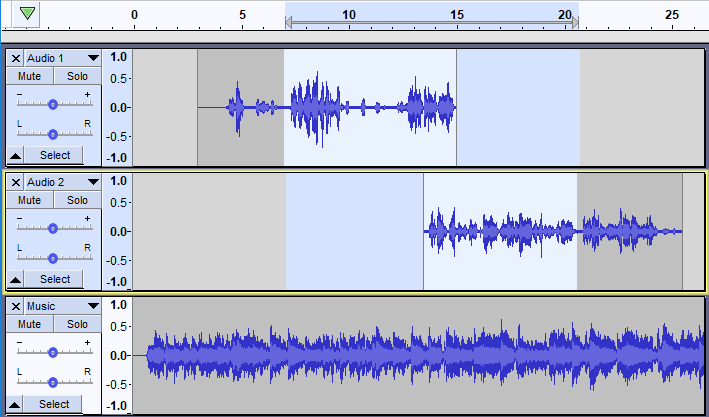
Task: Click the green playhead triangle icon
Action: coord(28,14)
